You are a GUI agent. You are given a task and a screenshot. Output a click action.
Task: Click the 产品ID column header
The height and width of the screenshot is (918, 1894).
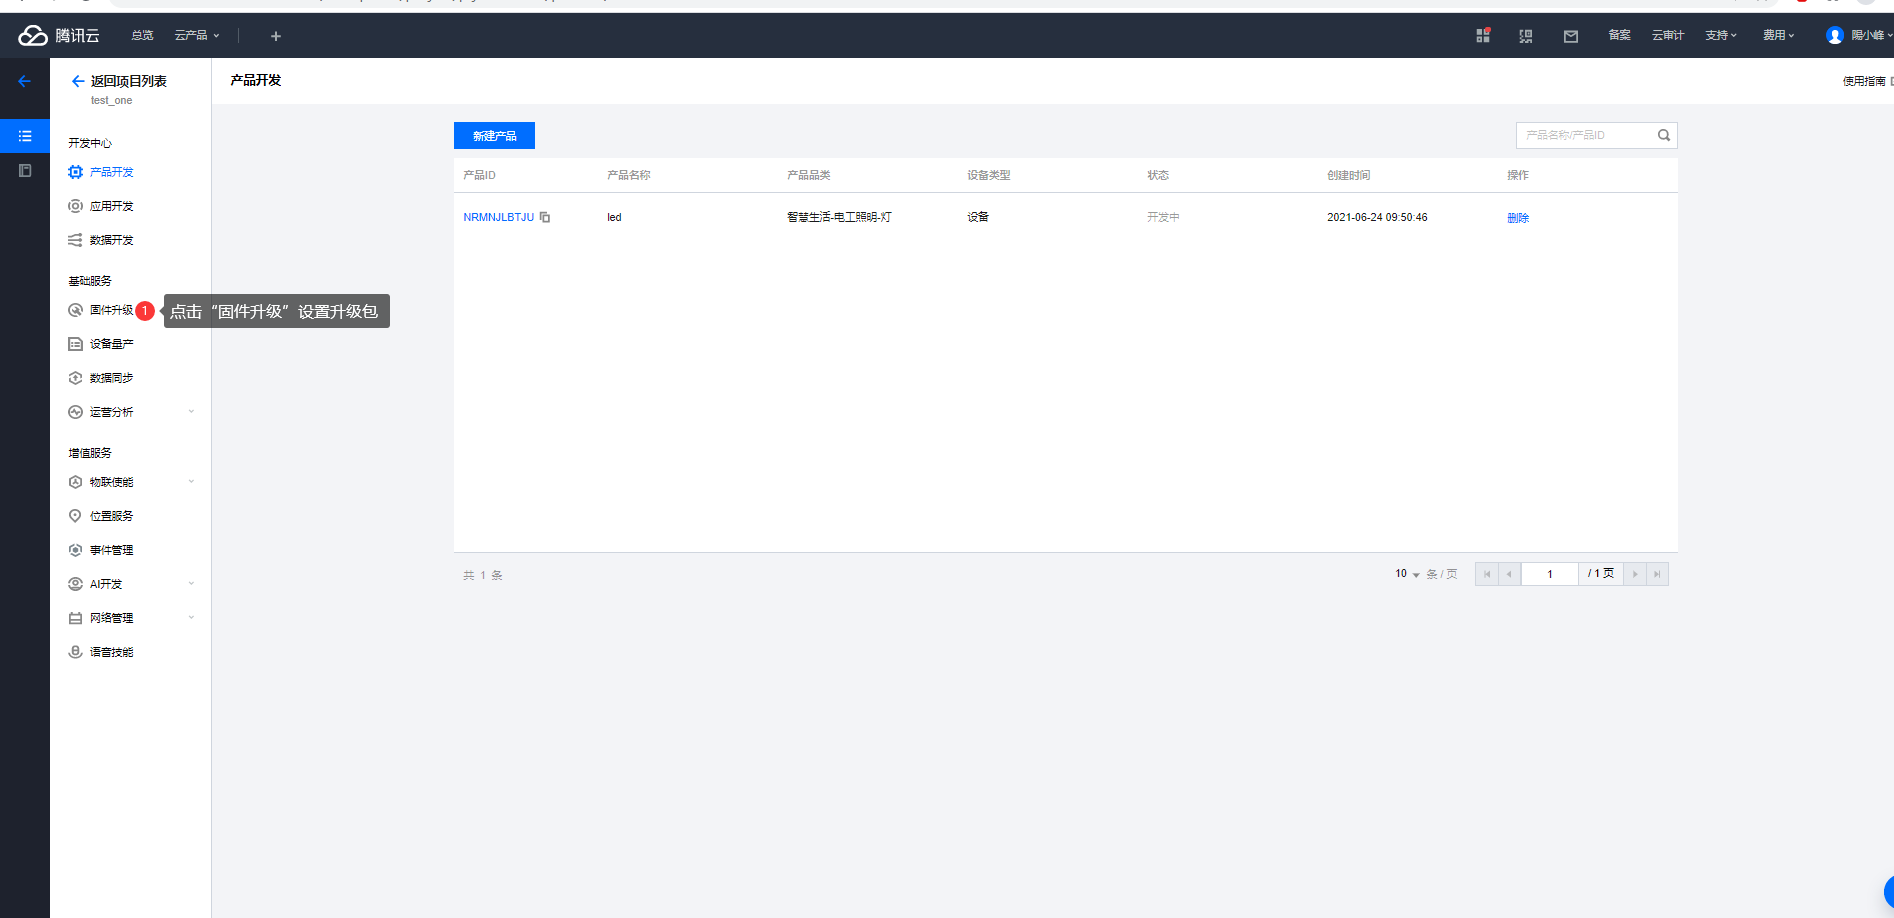click(x=479, y=175)
